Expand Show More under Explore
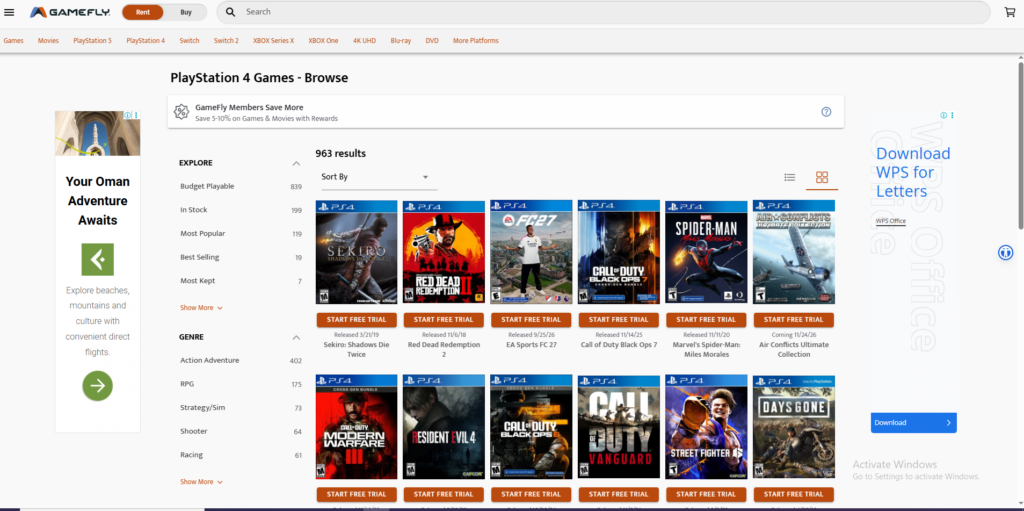This screenshot has width=1024, height=511. (201, 308)
